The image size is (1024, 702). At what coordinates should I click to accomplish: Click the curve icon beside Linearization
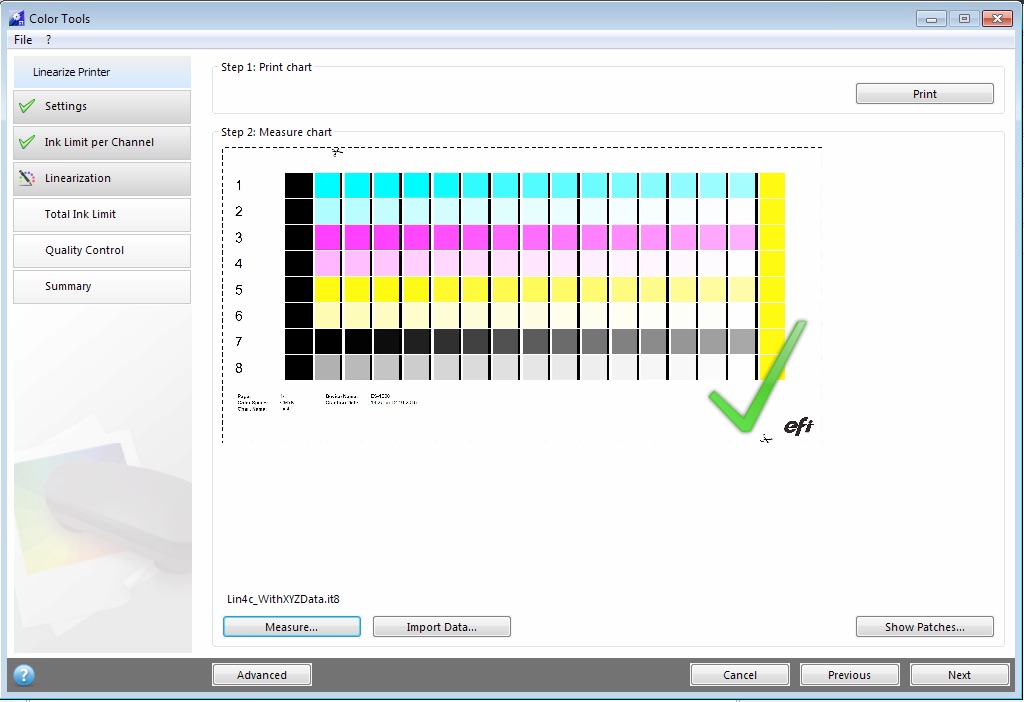click(x=27, y=178)
